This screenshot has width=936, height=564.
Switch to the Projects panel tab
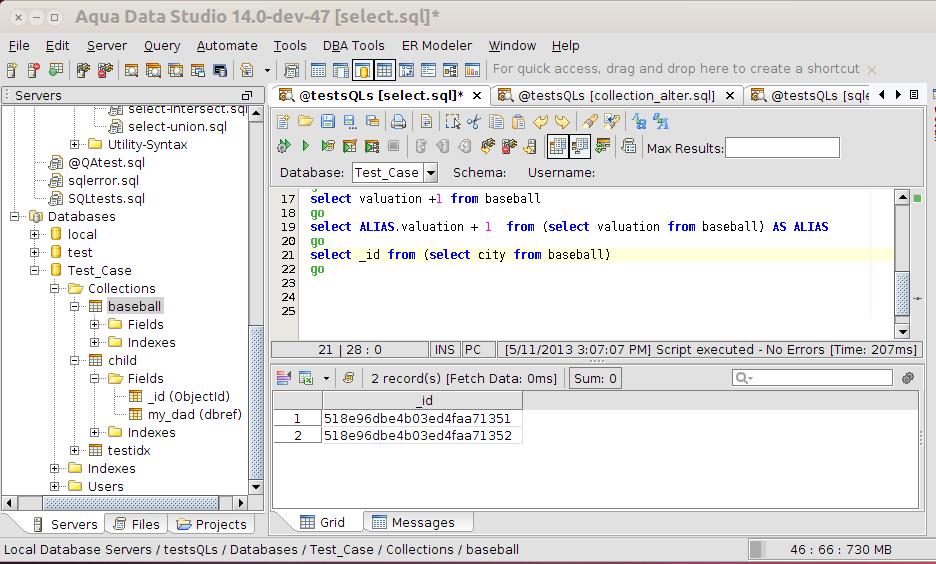pyautogui.click(x=212, y=524)
